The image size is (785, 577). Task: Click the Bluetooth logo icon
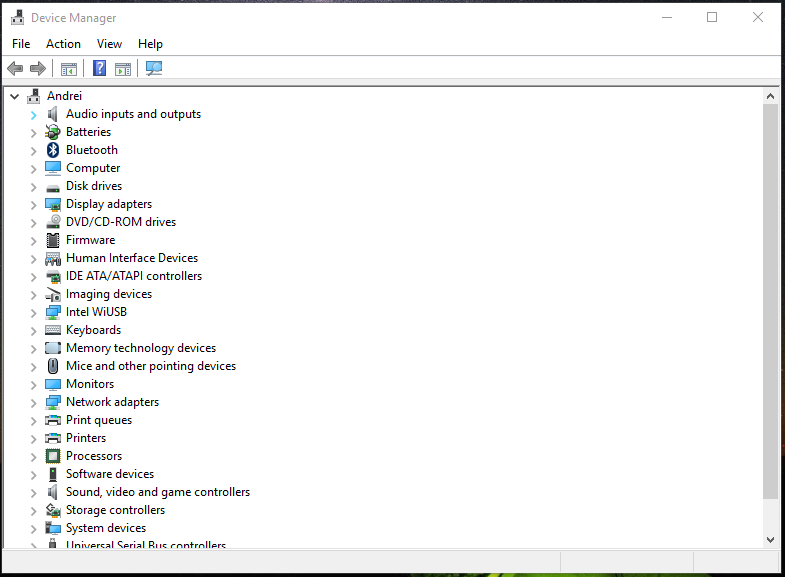pyautogui.click(x=53, y=150)
